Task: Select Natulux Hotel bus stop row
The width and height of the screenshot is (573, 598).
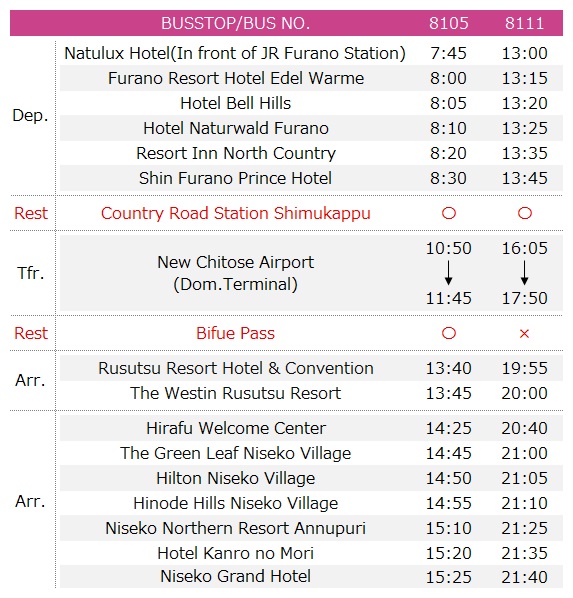Action: click(x=311, y=53)
